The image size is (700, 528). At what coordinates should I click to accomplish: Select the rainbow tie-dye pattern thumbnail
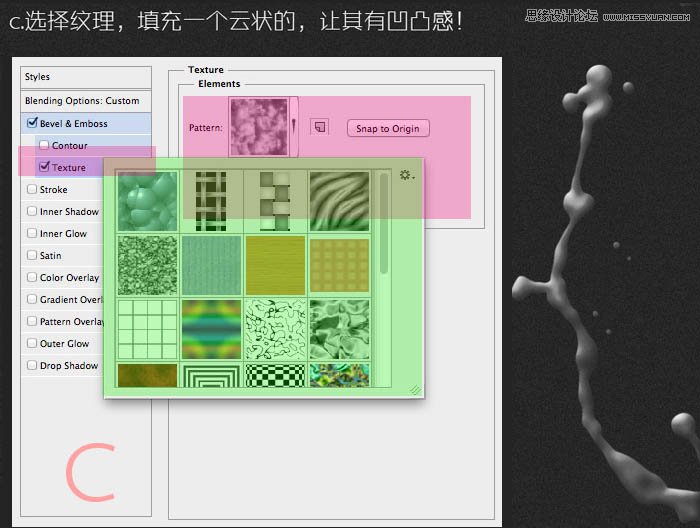[211, 329]
